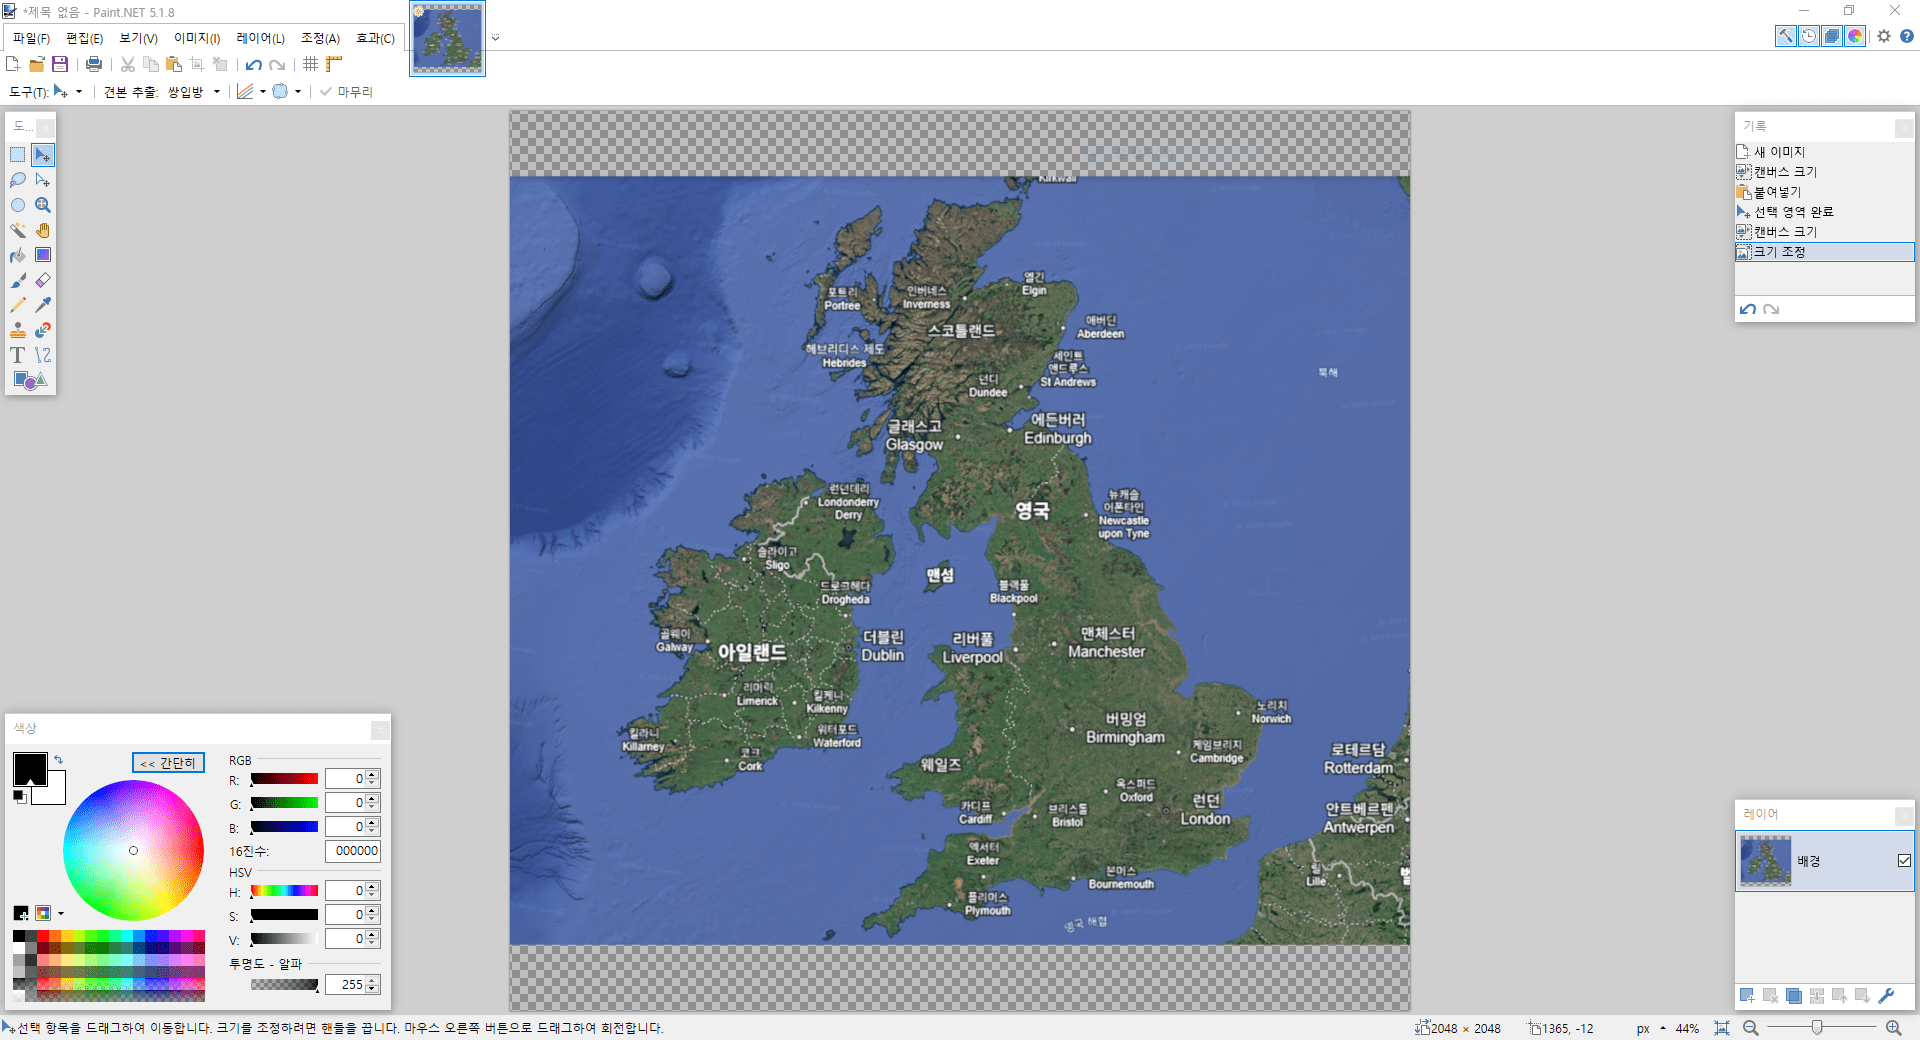Choose the Eraser tool
The image size is (1920, 1040).
(x=43, y=280)
